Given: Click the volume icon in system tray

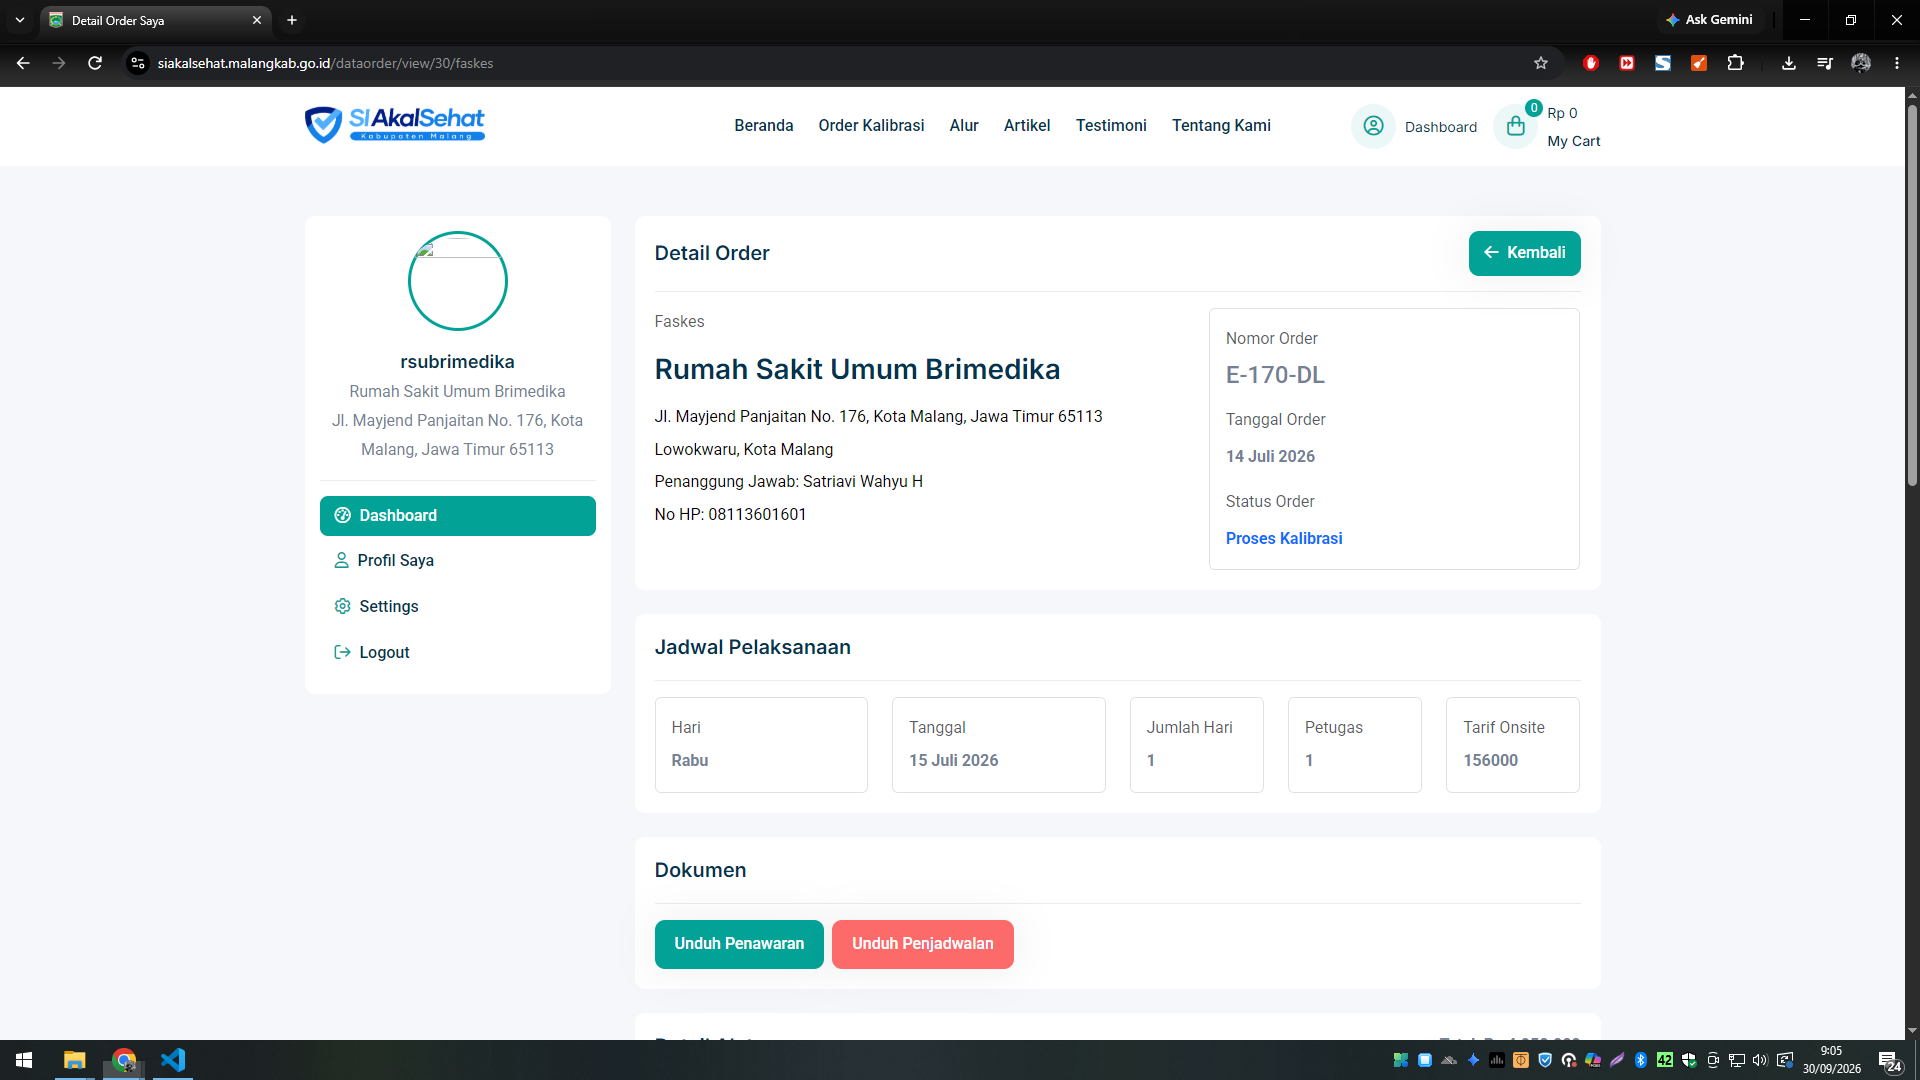Looking at the screenshot, I should (x=1760, y=1060).
